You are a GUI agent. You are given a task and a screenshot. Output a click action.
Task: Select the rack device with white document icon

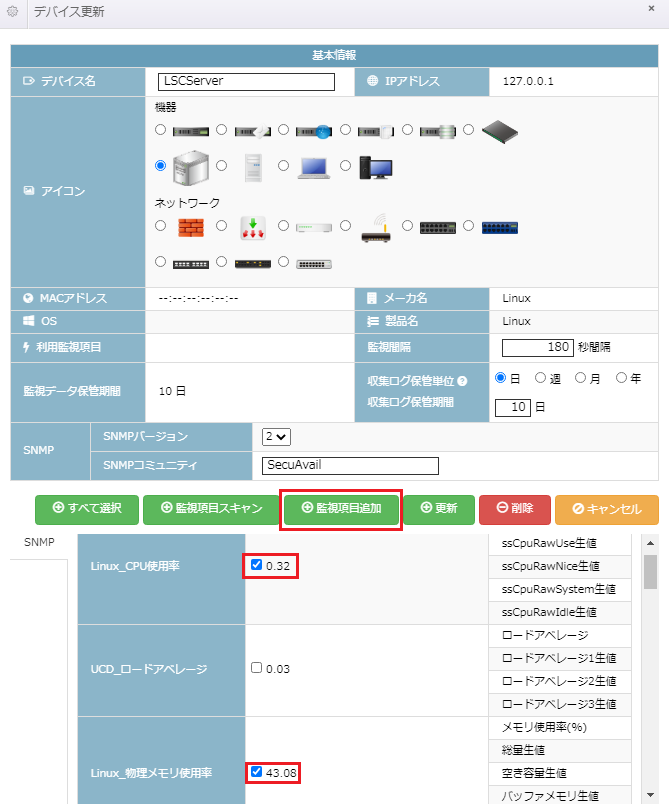[376, 132]
